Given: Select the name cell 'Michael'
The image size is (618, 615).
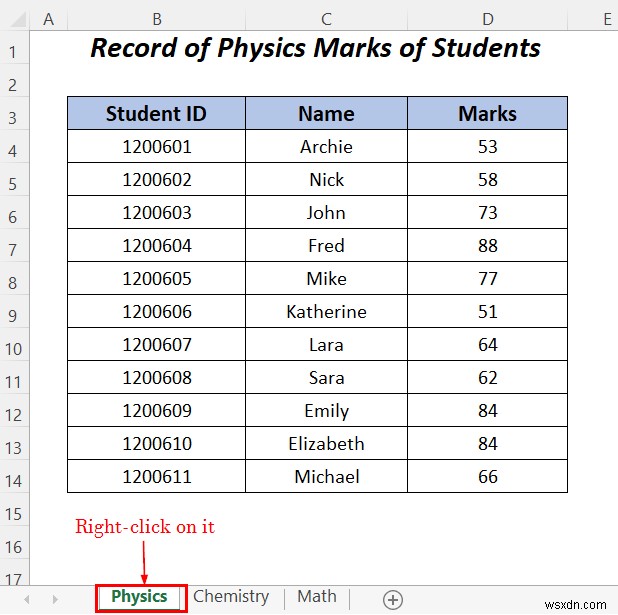Looking at the screenshot, I should [326, 476].
